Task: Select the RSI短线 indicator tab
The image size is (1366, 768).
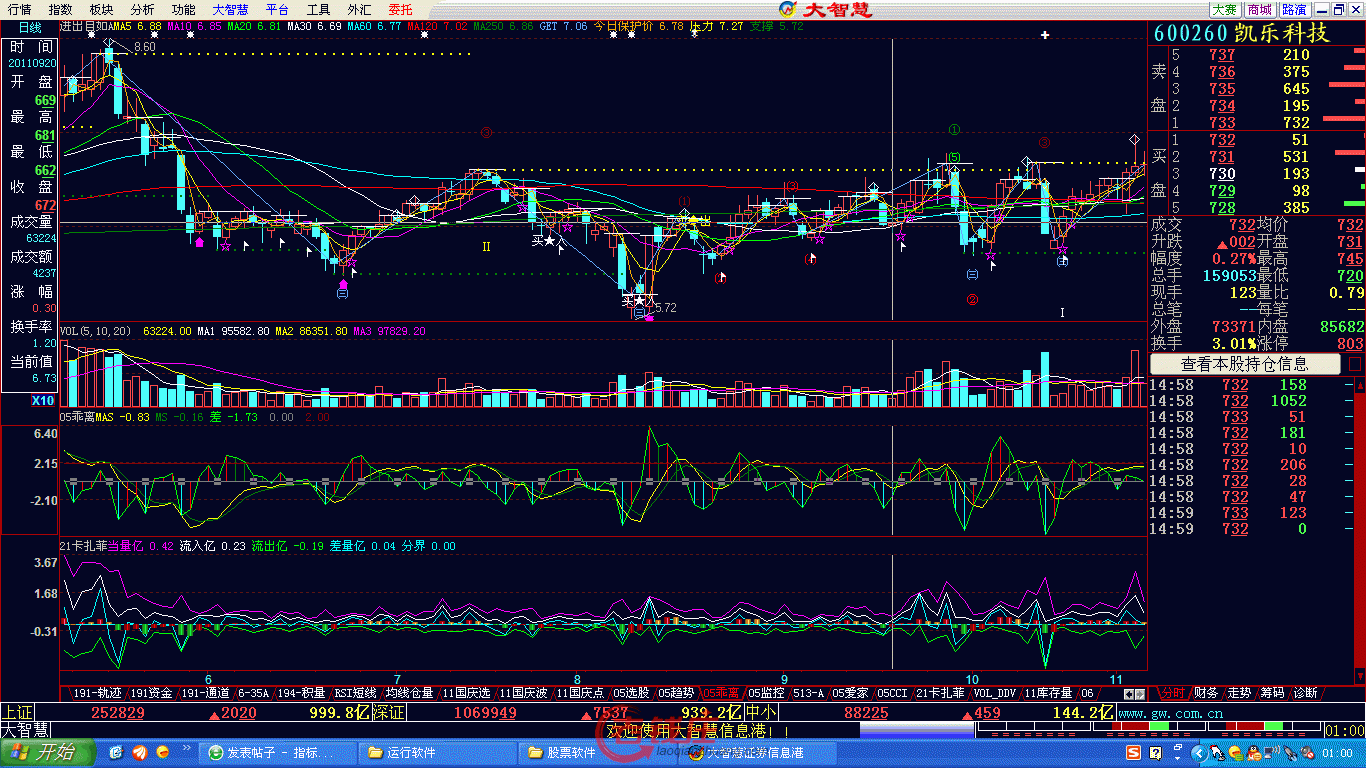Action: (x=355, y=692)
